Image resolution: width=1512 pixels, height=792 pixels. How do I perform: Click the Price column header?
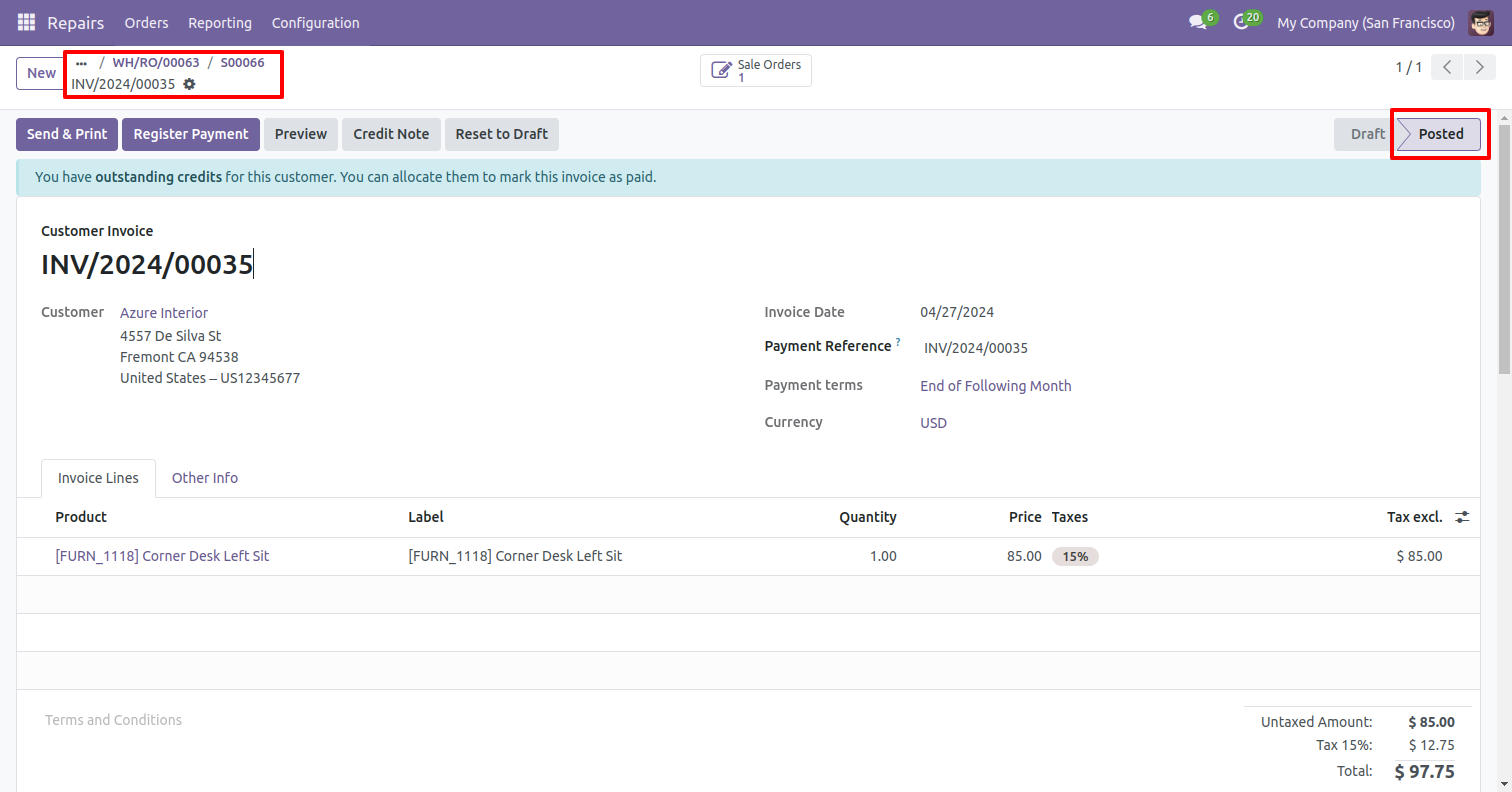[x=1025, y=517]
